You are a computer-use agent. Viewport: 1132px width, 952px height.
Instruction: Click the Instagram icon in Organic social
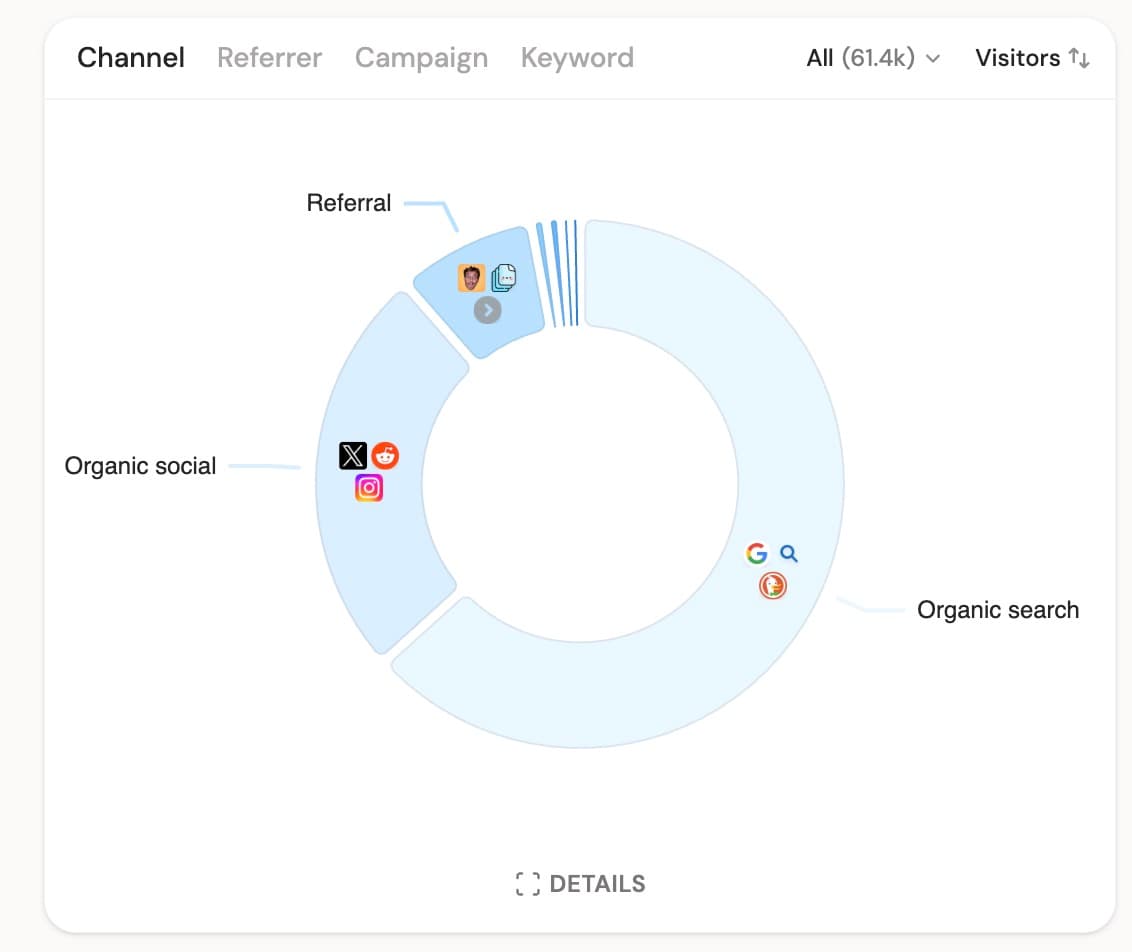(x=369, y=488)
